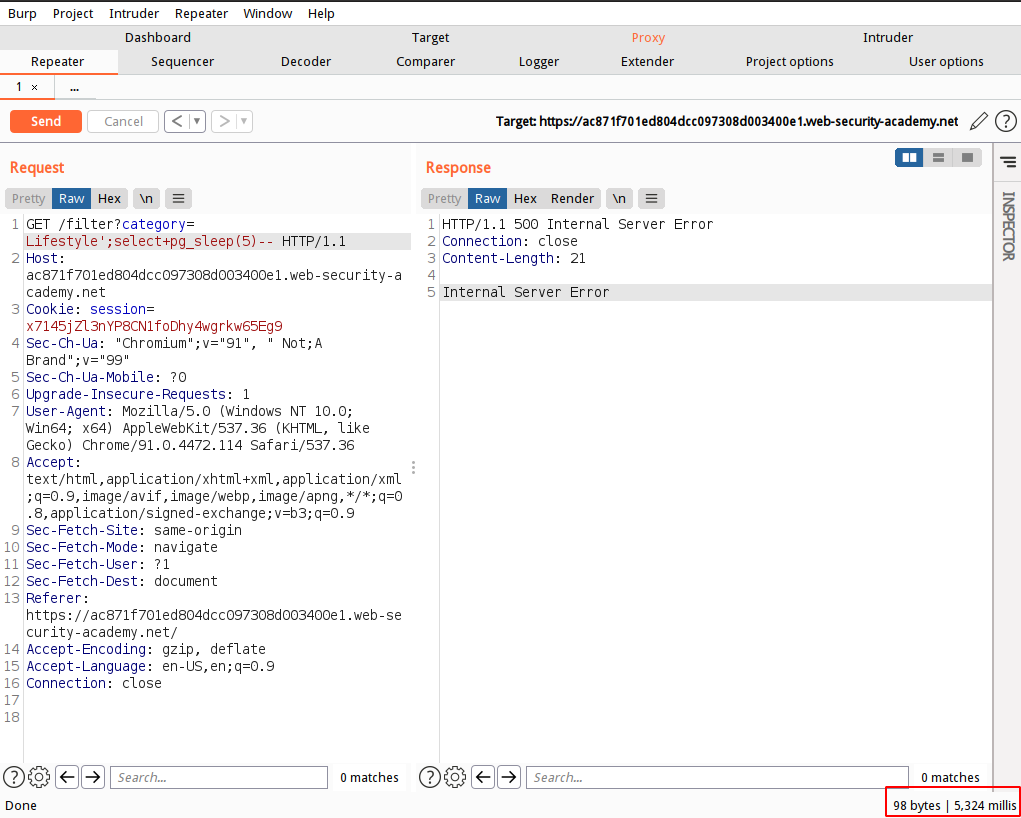This screenshot has width=1021, height=818.
Task: Click the Cancel button
Action: (123, 121)
